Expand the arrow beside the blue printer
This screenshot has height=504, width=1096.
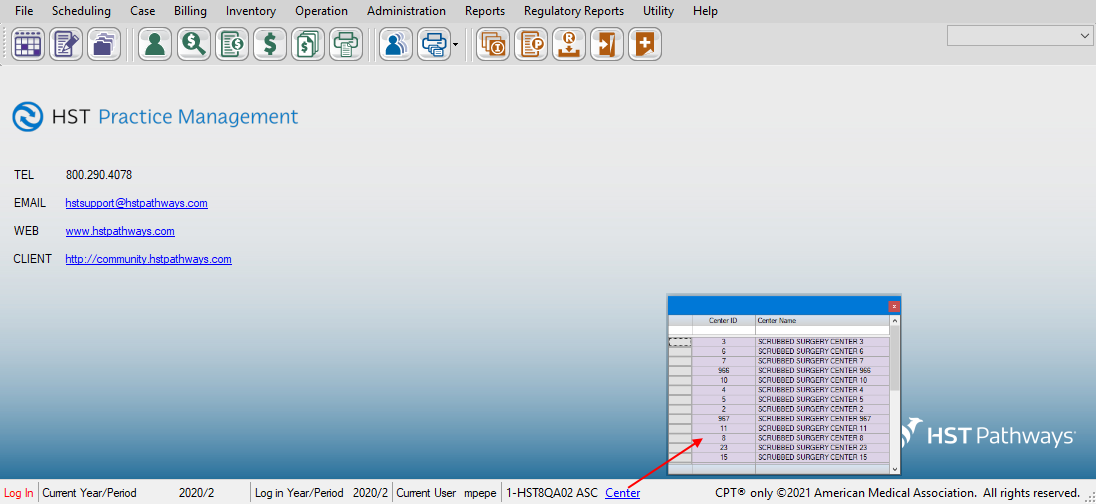click(x=456, y=45)
